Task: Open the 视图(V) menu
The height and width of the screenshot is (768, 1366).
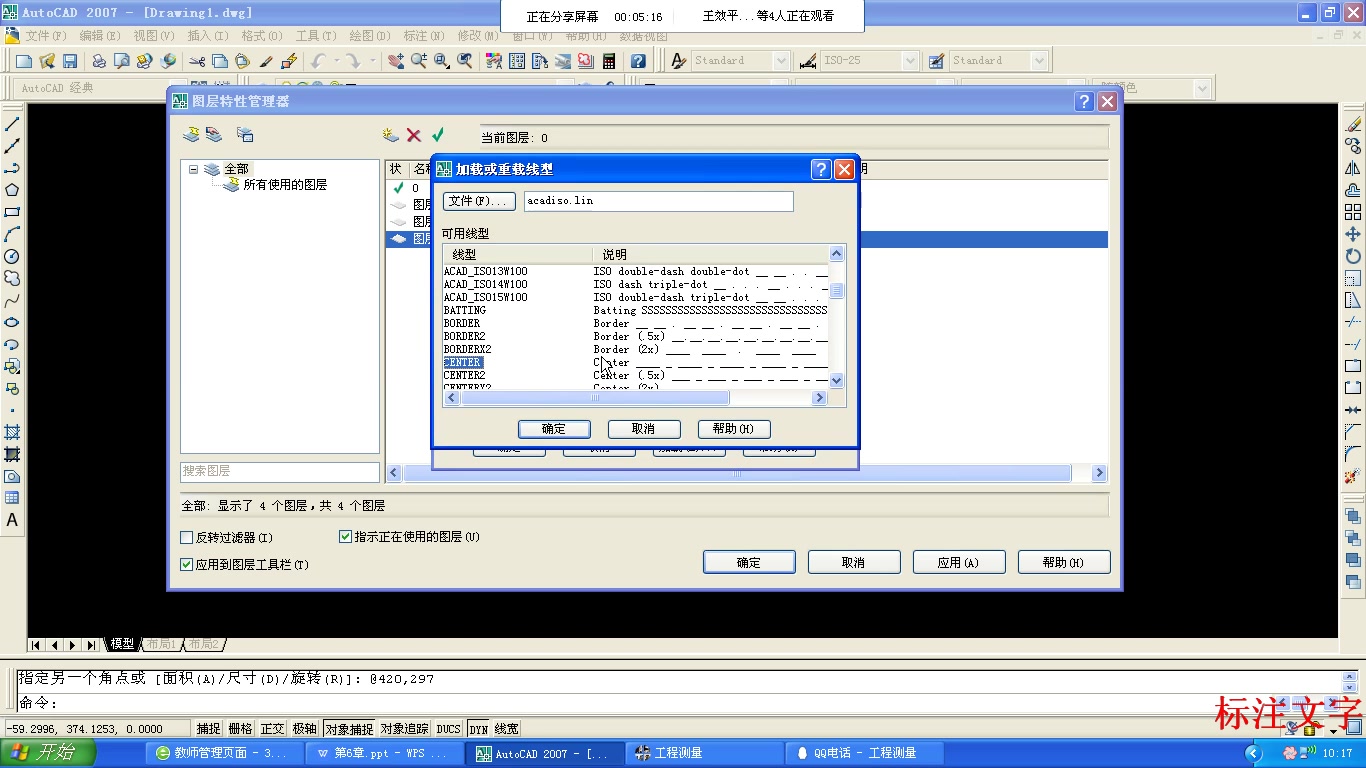Action: coord(153,36)
